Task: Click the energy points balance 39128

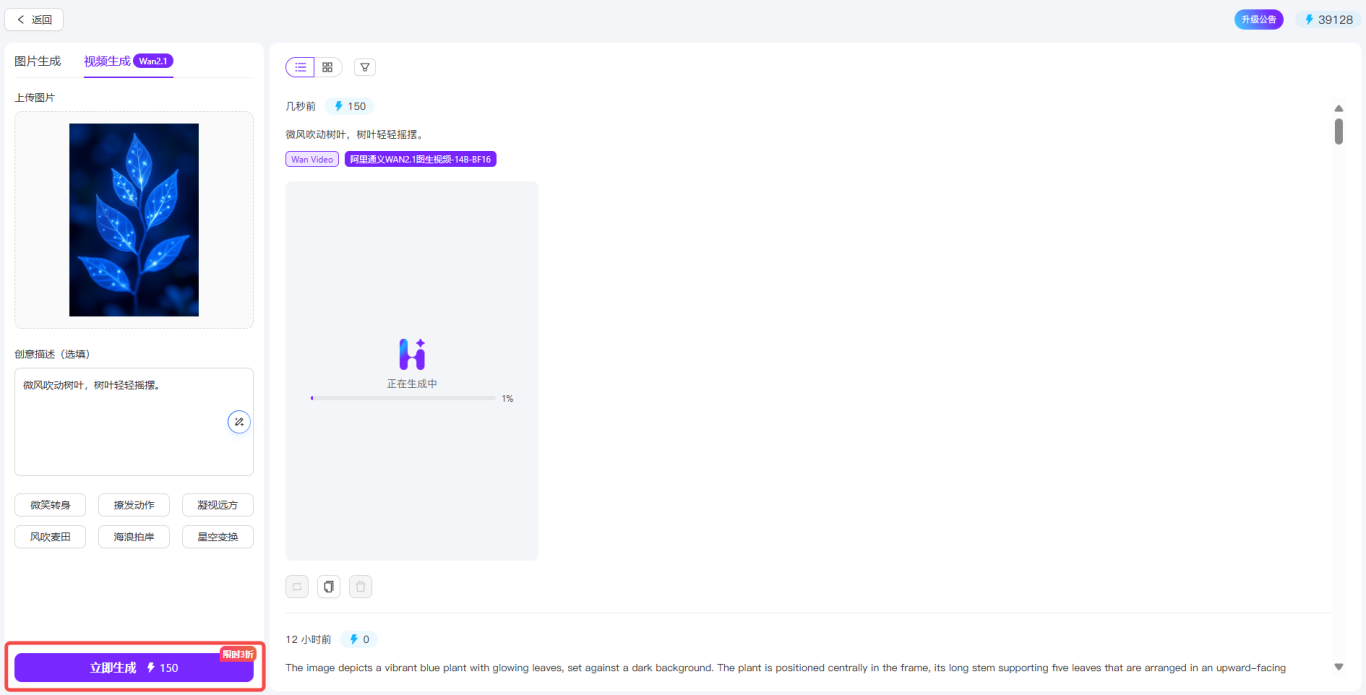Action: tap(1328, 19)
